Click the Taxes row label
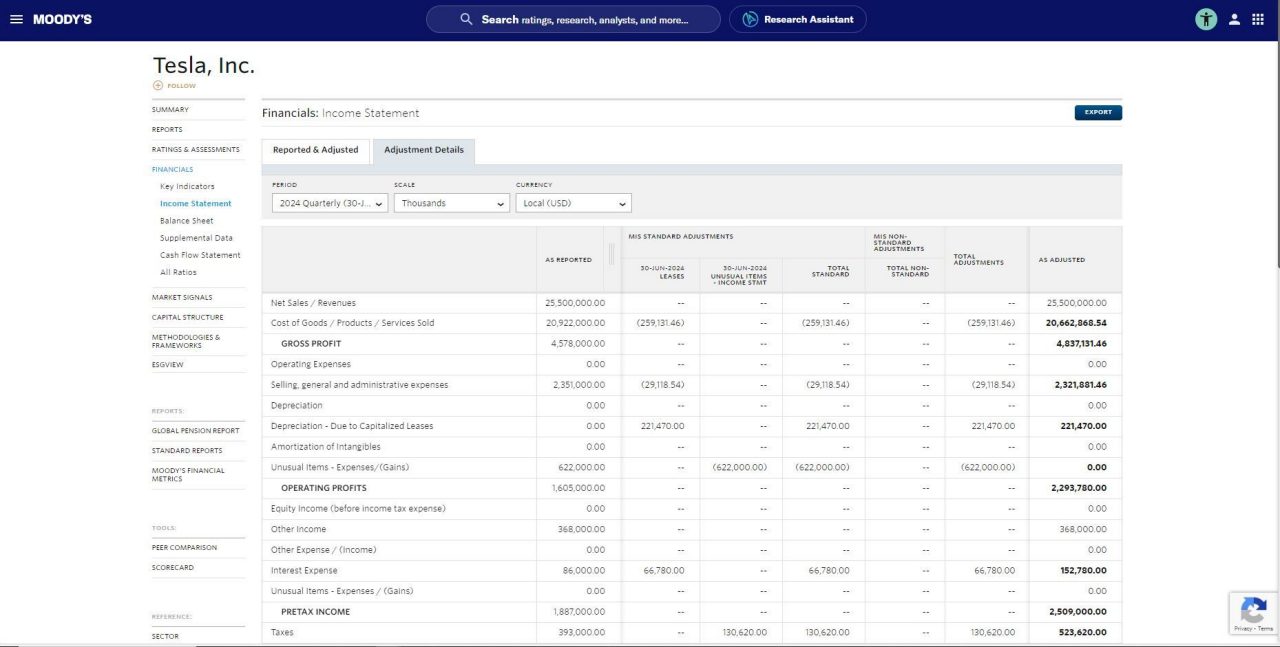 click(282, 633)
